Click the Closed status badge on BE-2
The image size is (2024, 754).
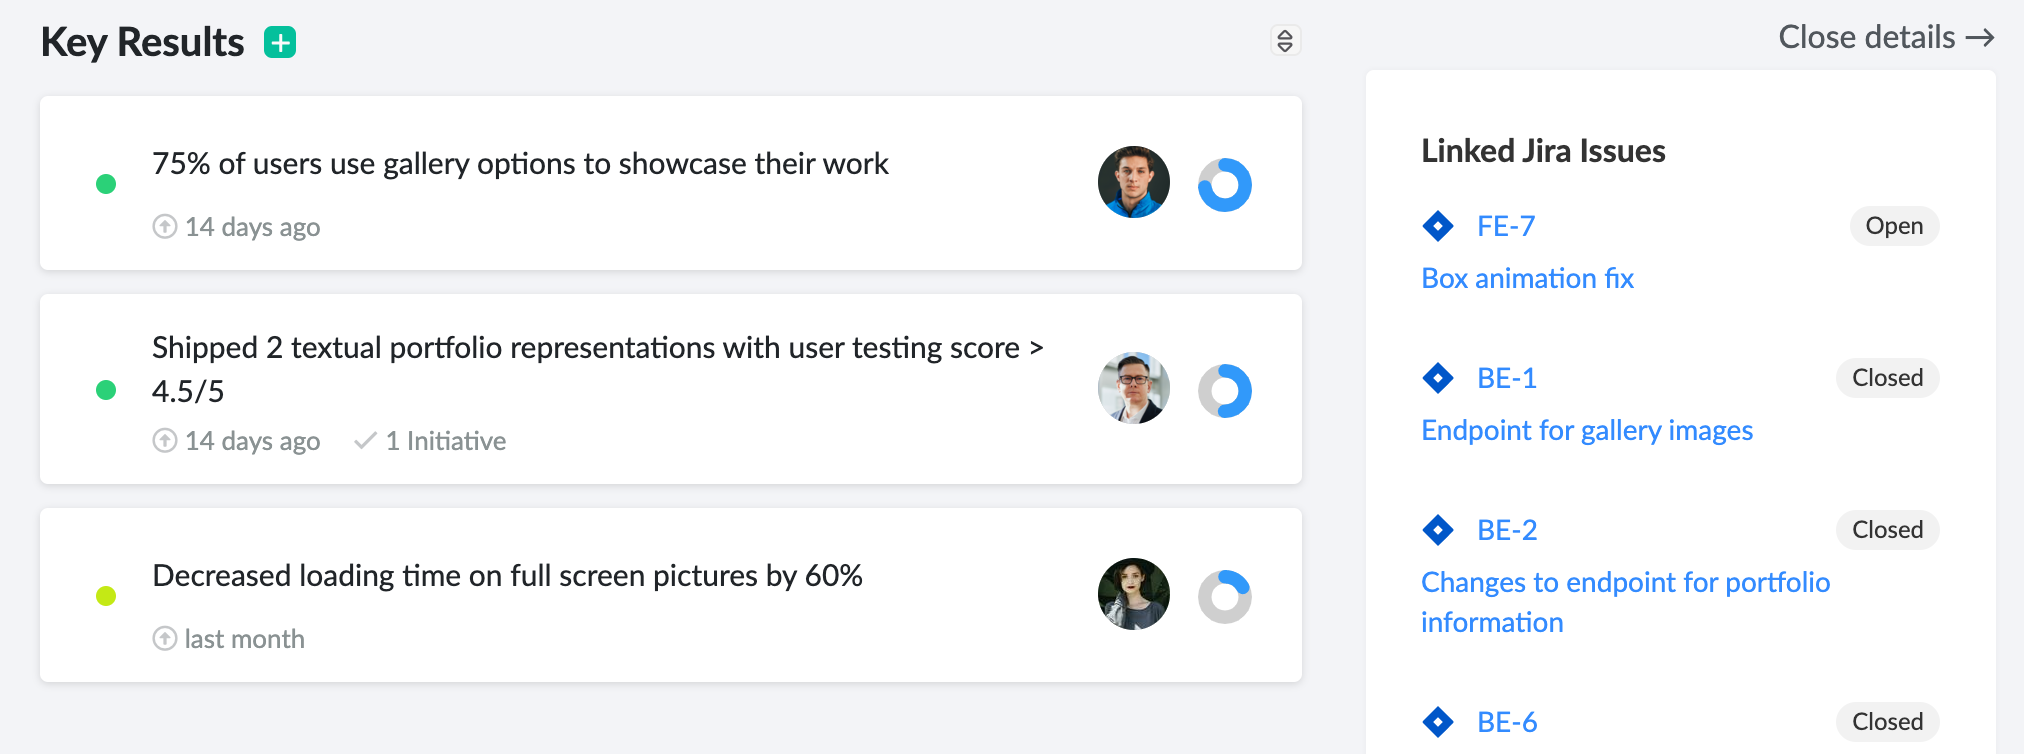1887,530
